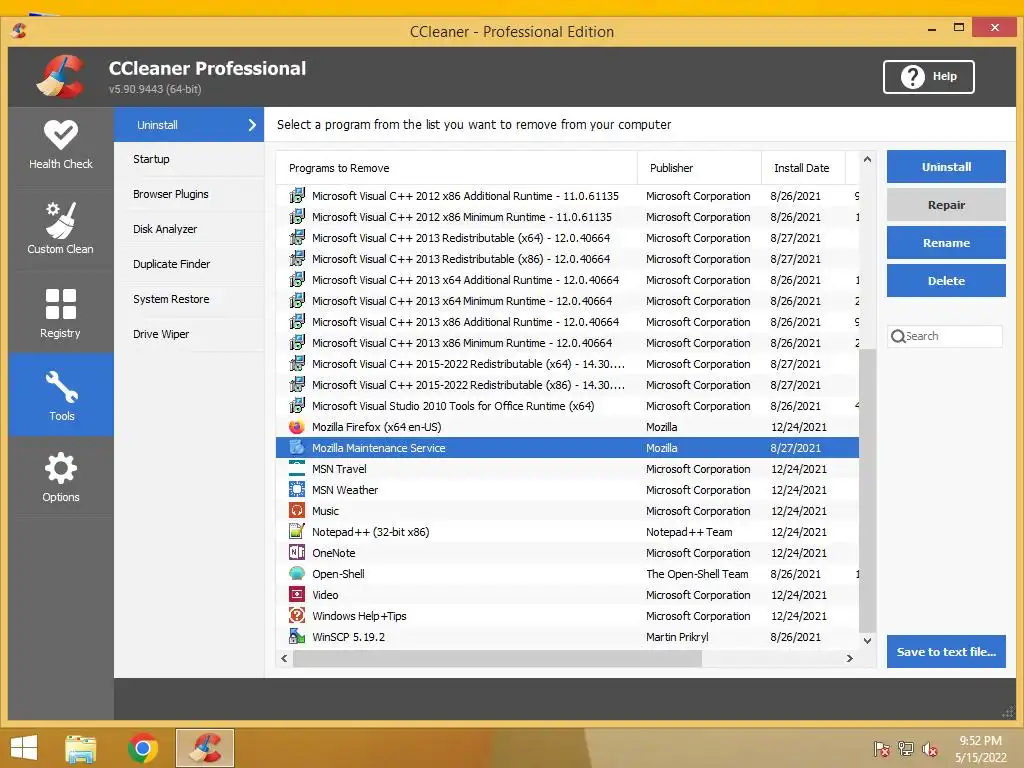The image size is (1024, 768).
Task: Click the Windows Help+Tips name
Action: (359, 616)
